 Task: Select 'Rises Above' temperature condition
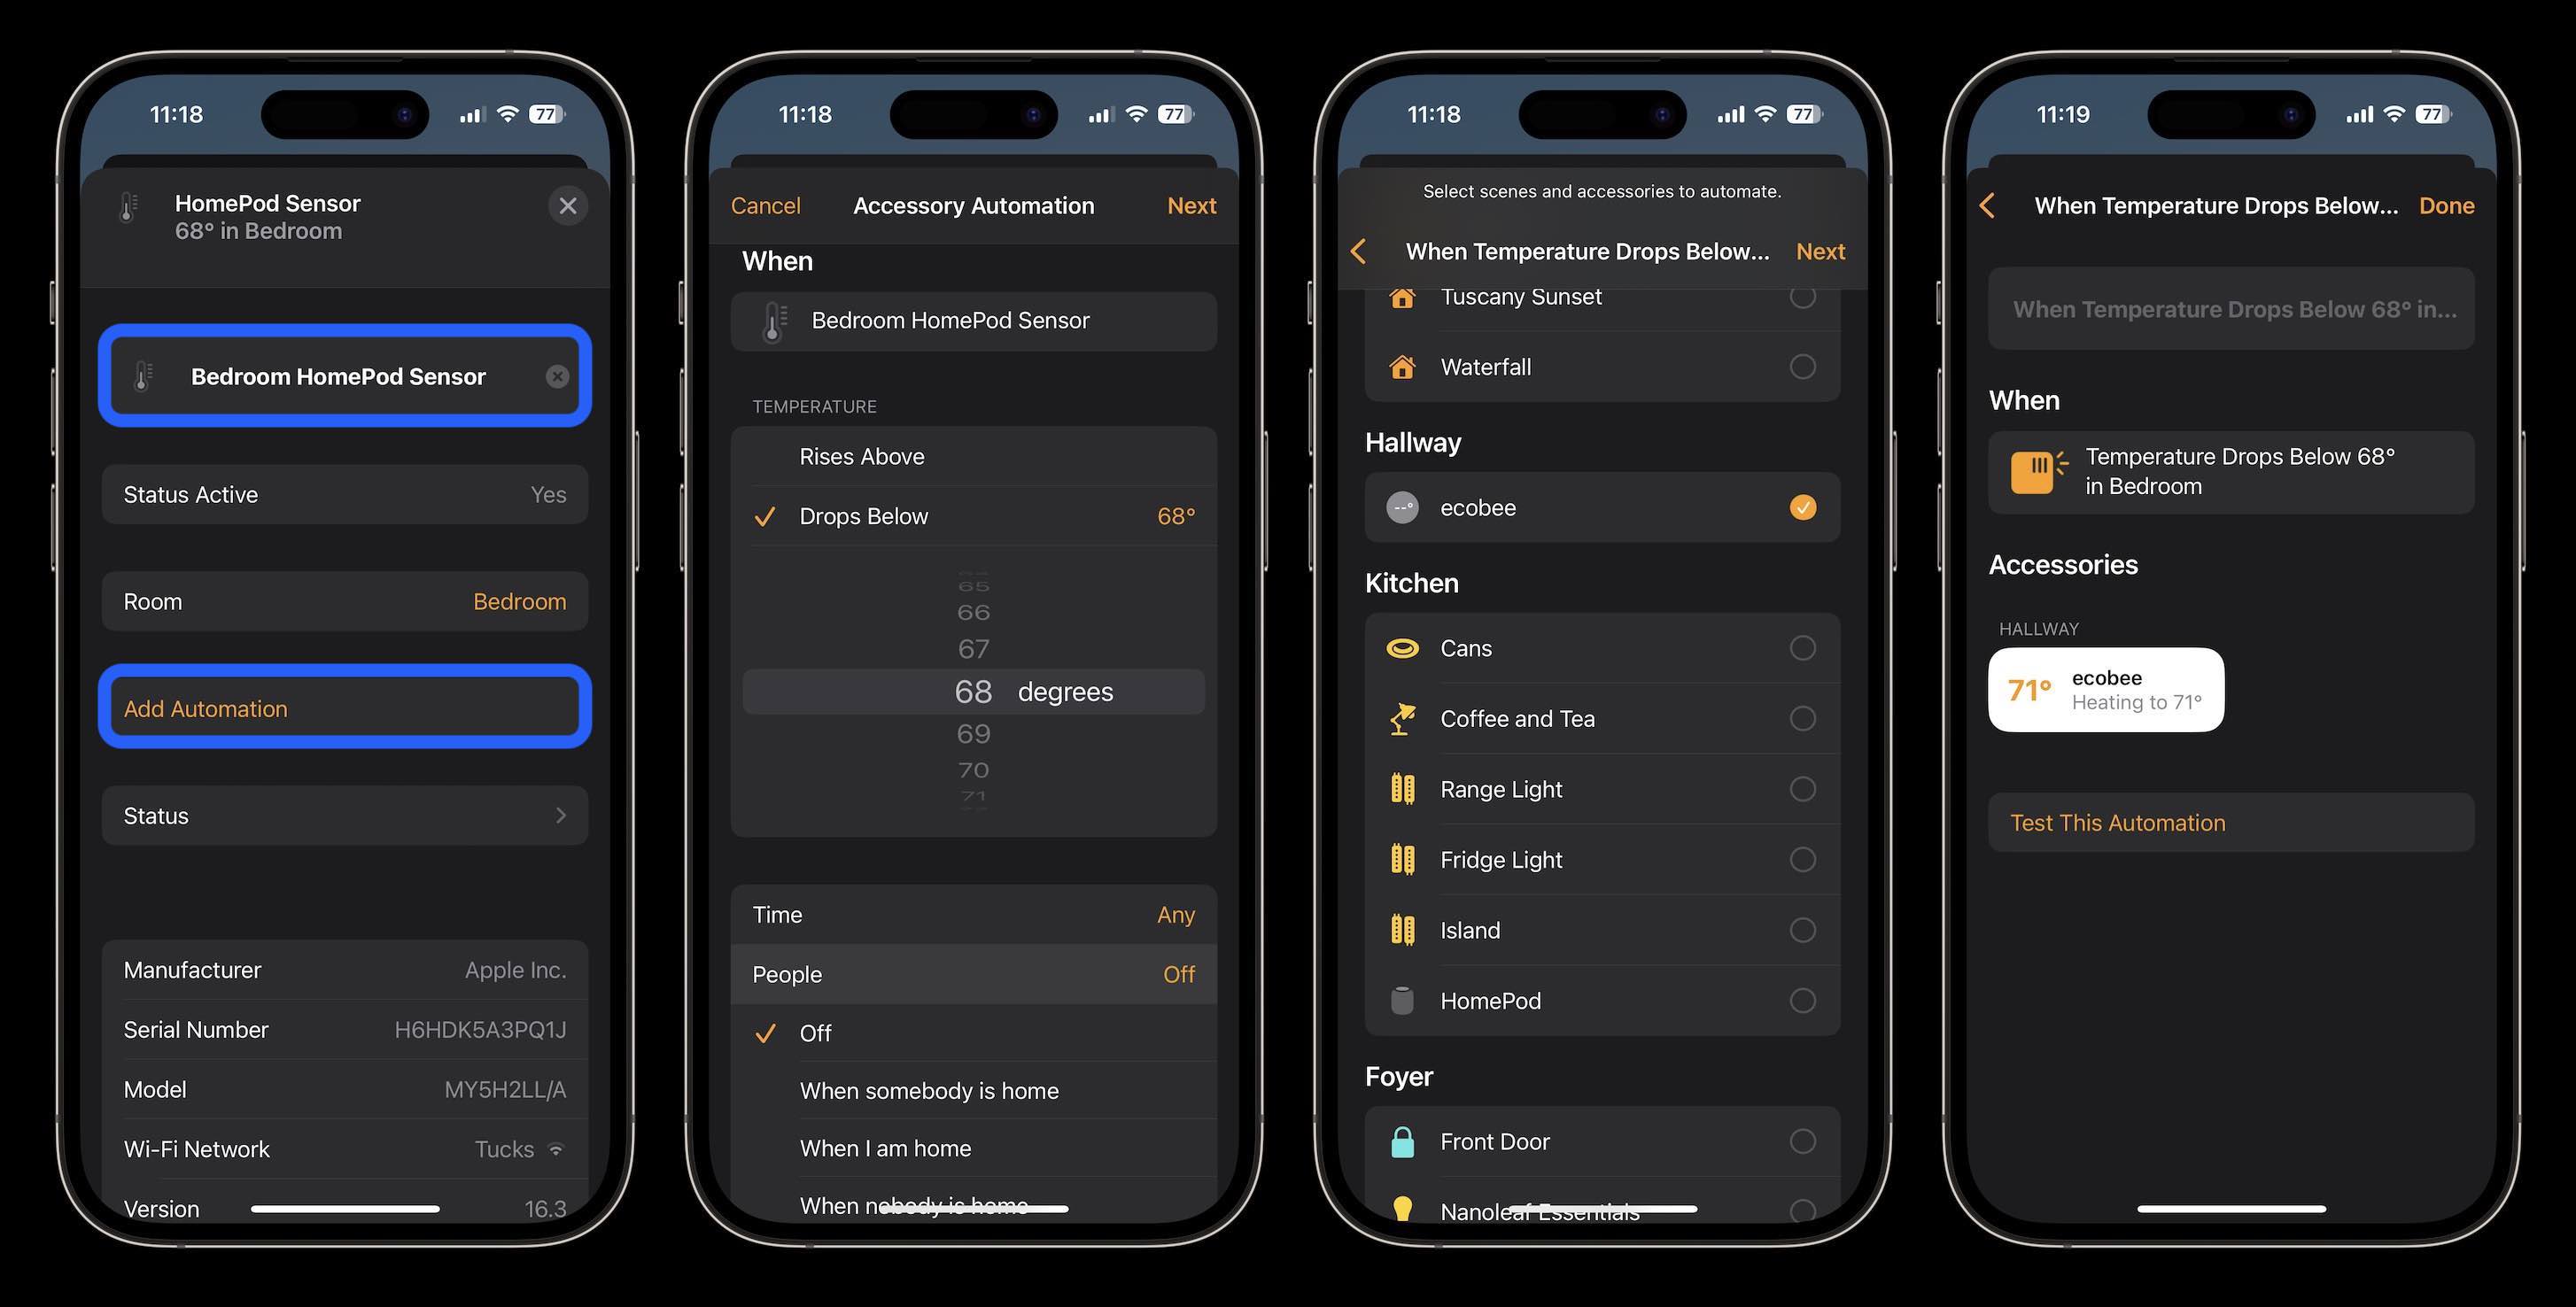pos(972,453)
